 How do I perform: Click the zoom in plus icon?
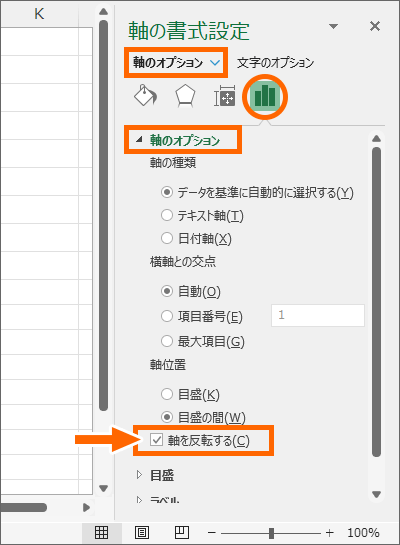coord(329,532)
